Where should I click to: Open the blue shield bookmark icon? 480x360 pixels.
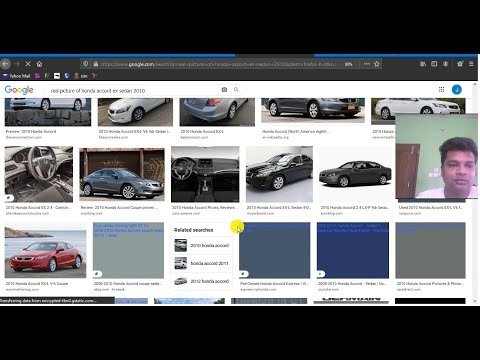point(67,76)
